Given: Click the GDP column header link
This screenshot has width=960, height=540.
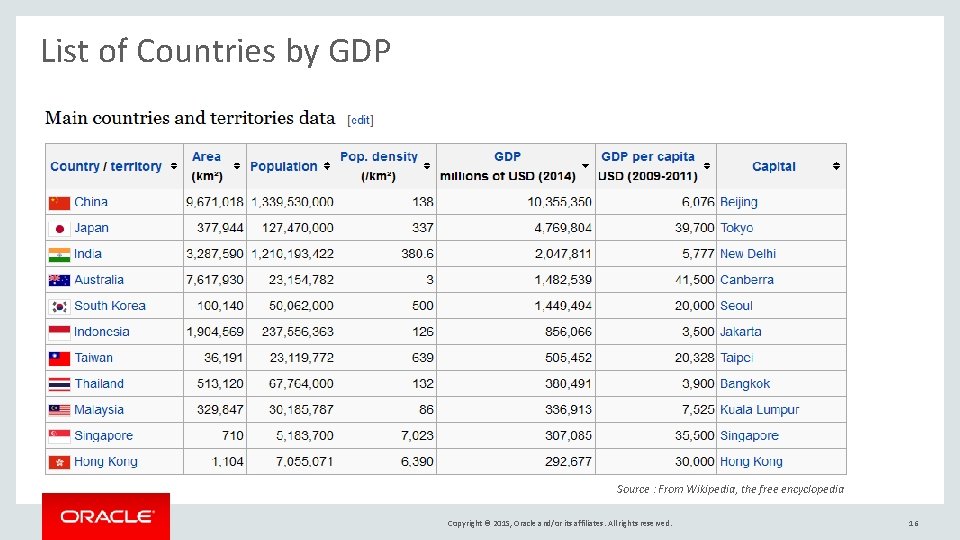Looking at the screenshot, I should click(x=507, y=157).
